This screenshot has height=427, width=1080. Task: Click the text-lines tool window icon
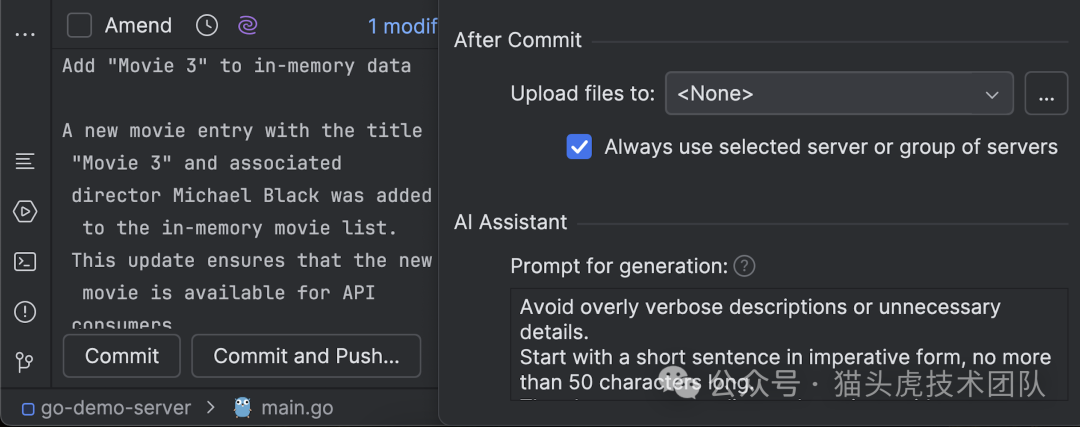(x=25, y=161)
